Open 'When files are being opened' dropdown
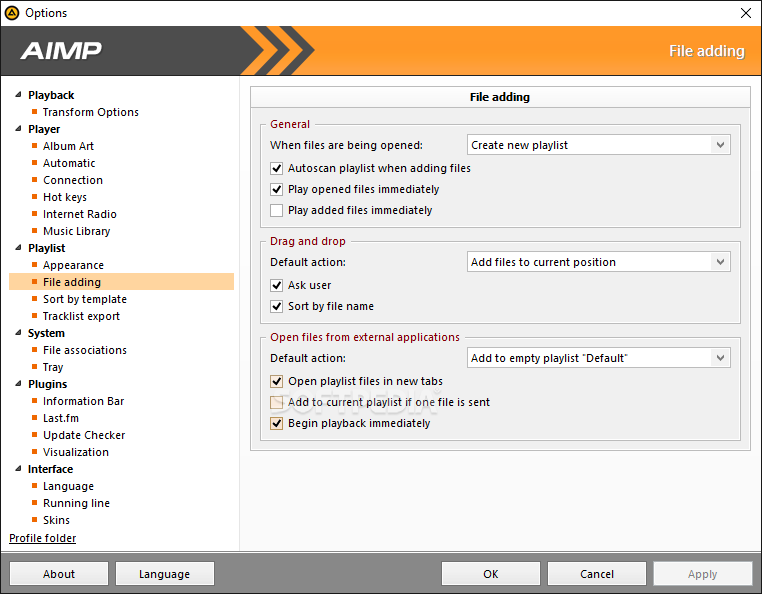 pyautogui.click(x=599, y=145)
